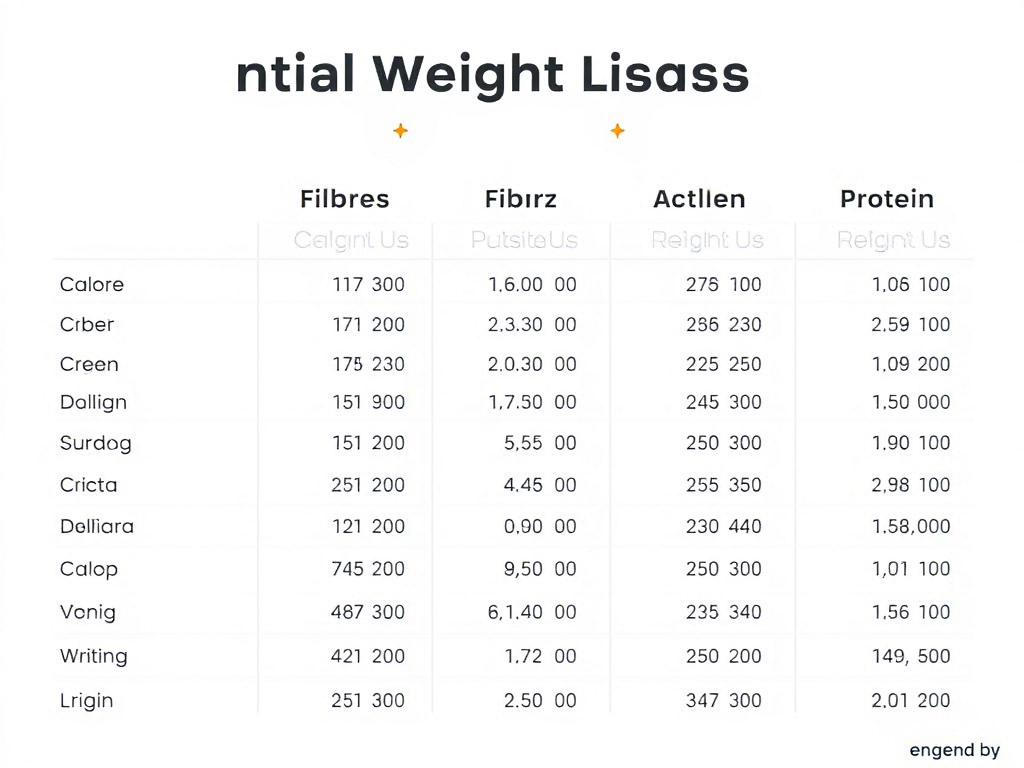
Task: Click the Vonig row label
Action: click(x=88, y=613)
